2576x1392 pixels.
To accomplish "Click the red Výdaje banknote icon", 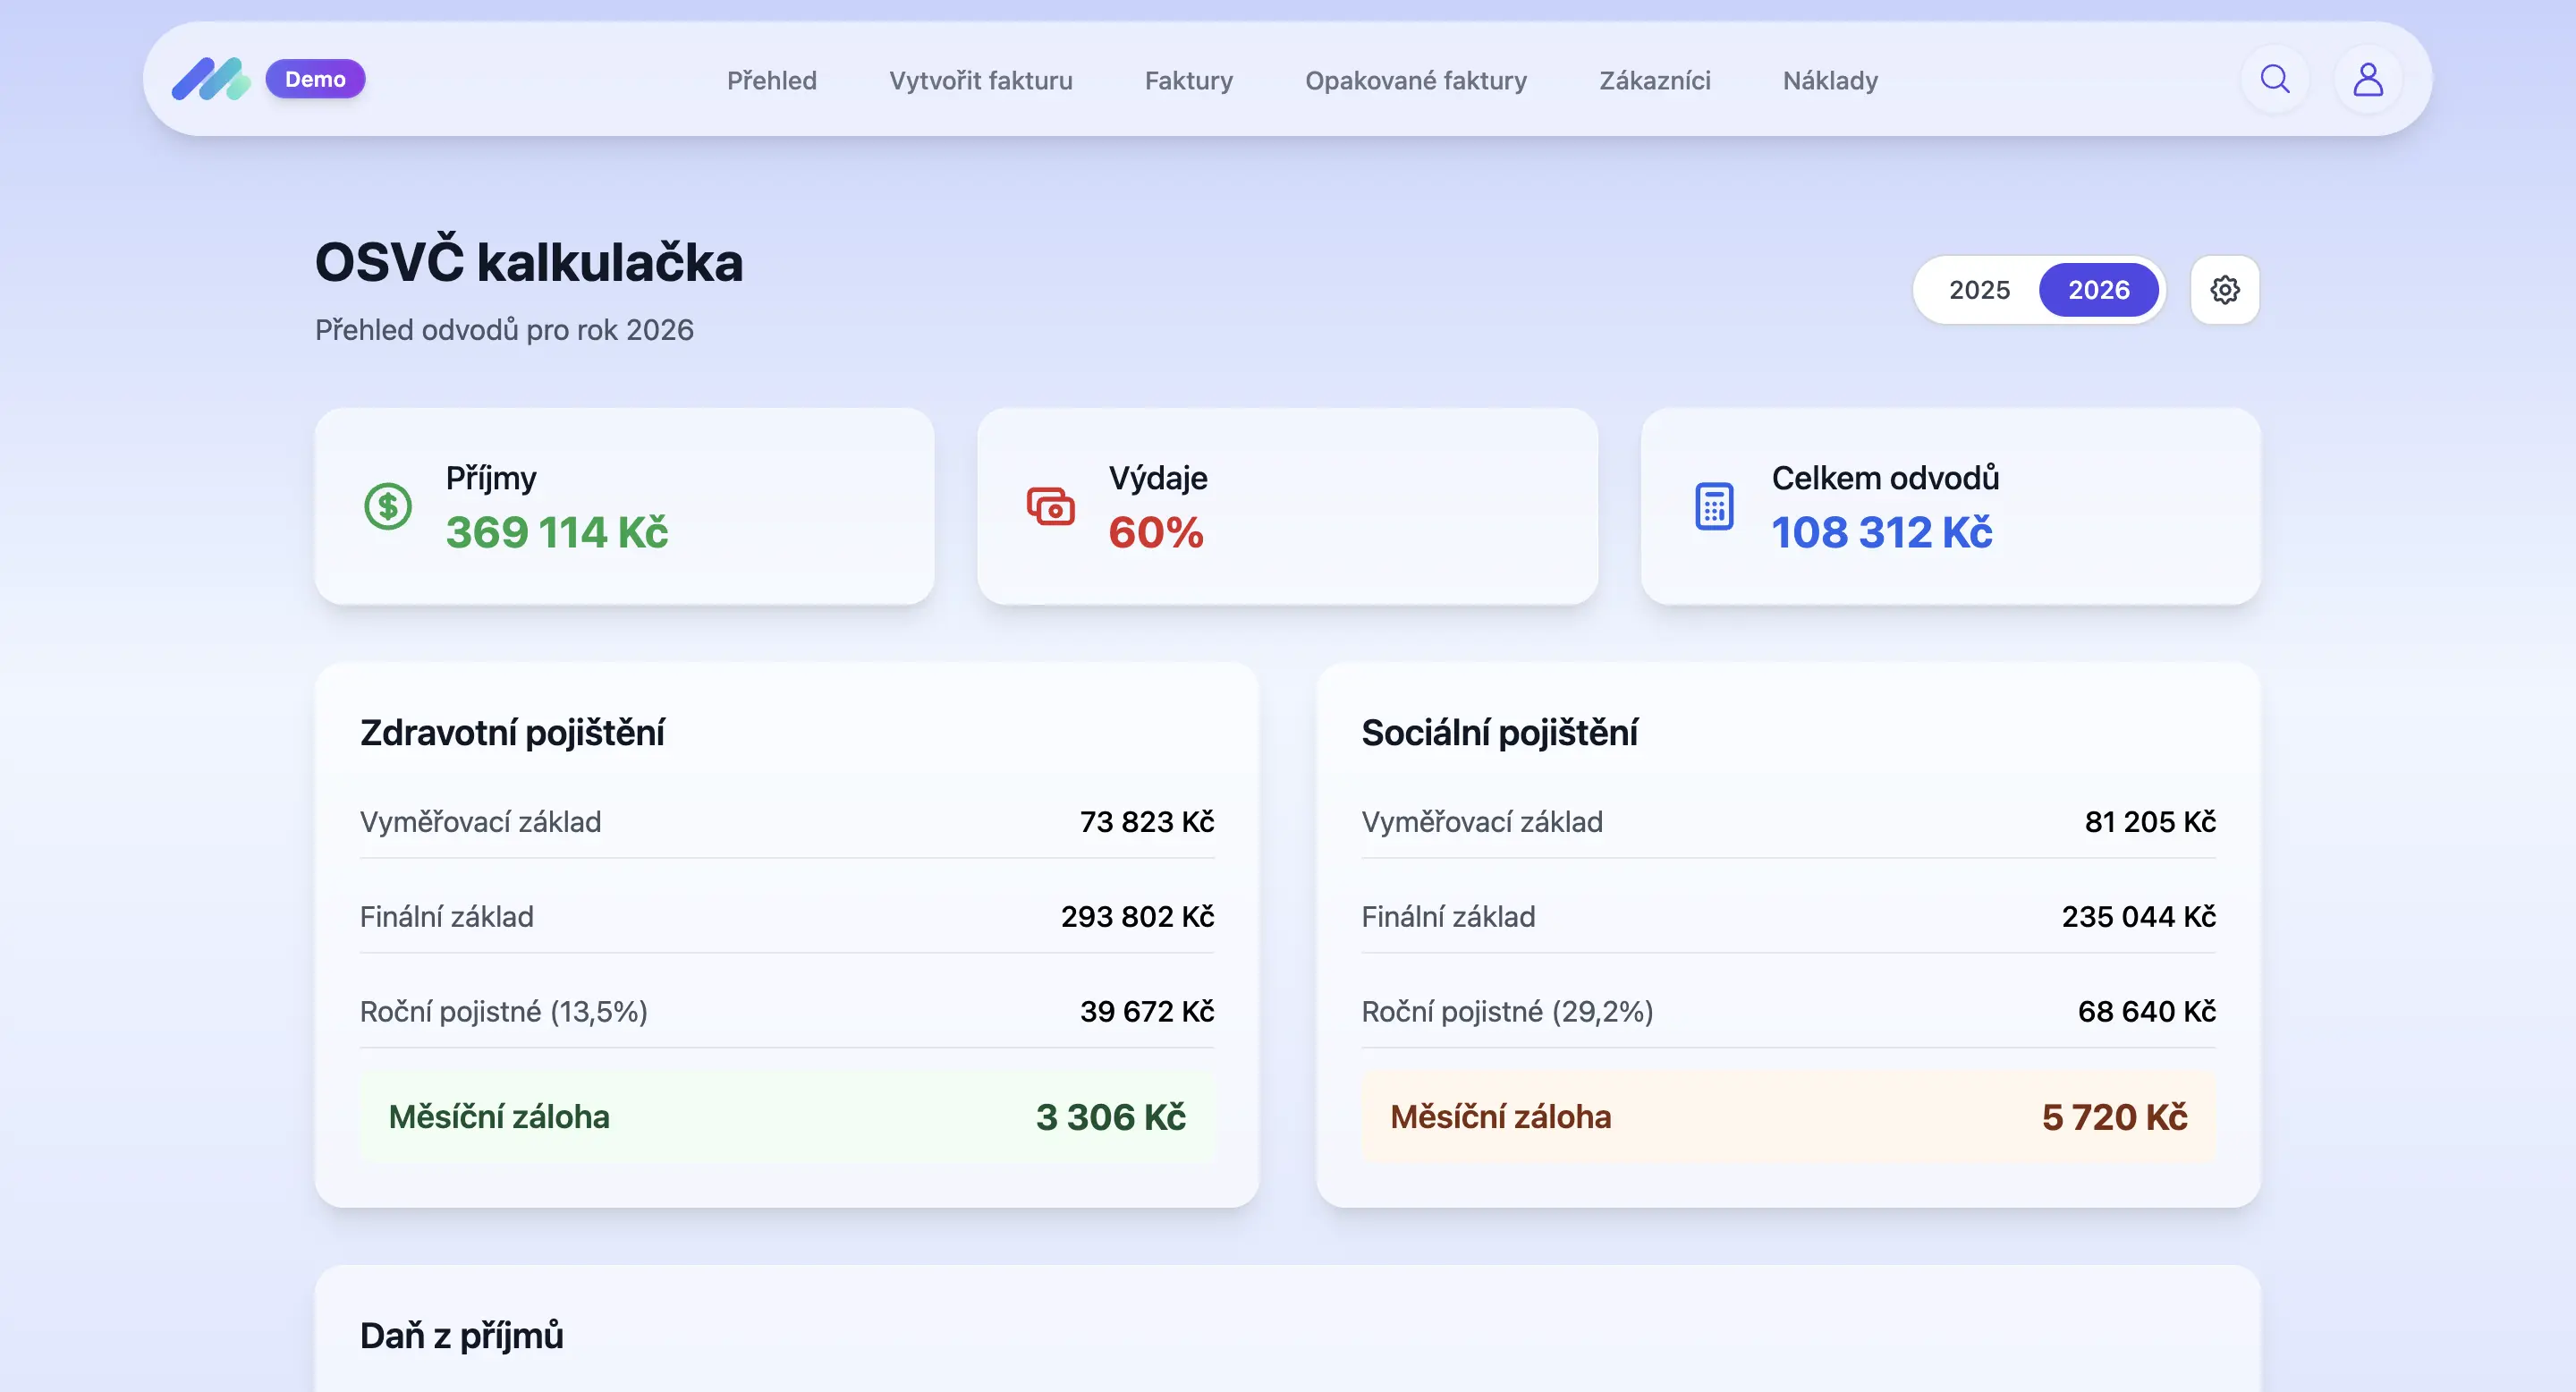I will click(x=1050, y=506).
